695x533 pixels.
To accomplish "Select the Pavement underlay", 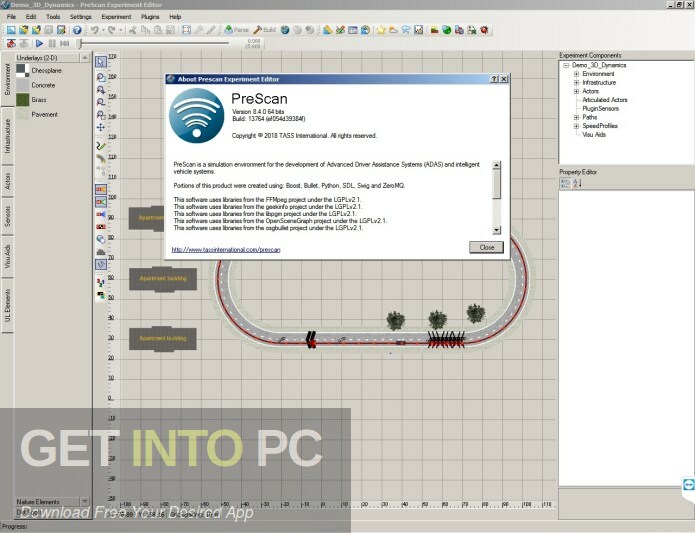I will [37, 114].
